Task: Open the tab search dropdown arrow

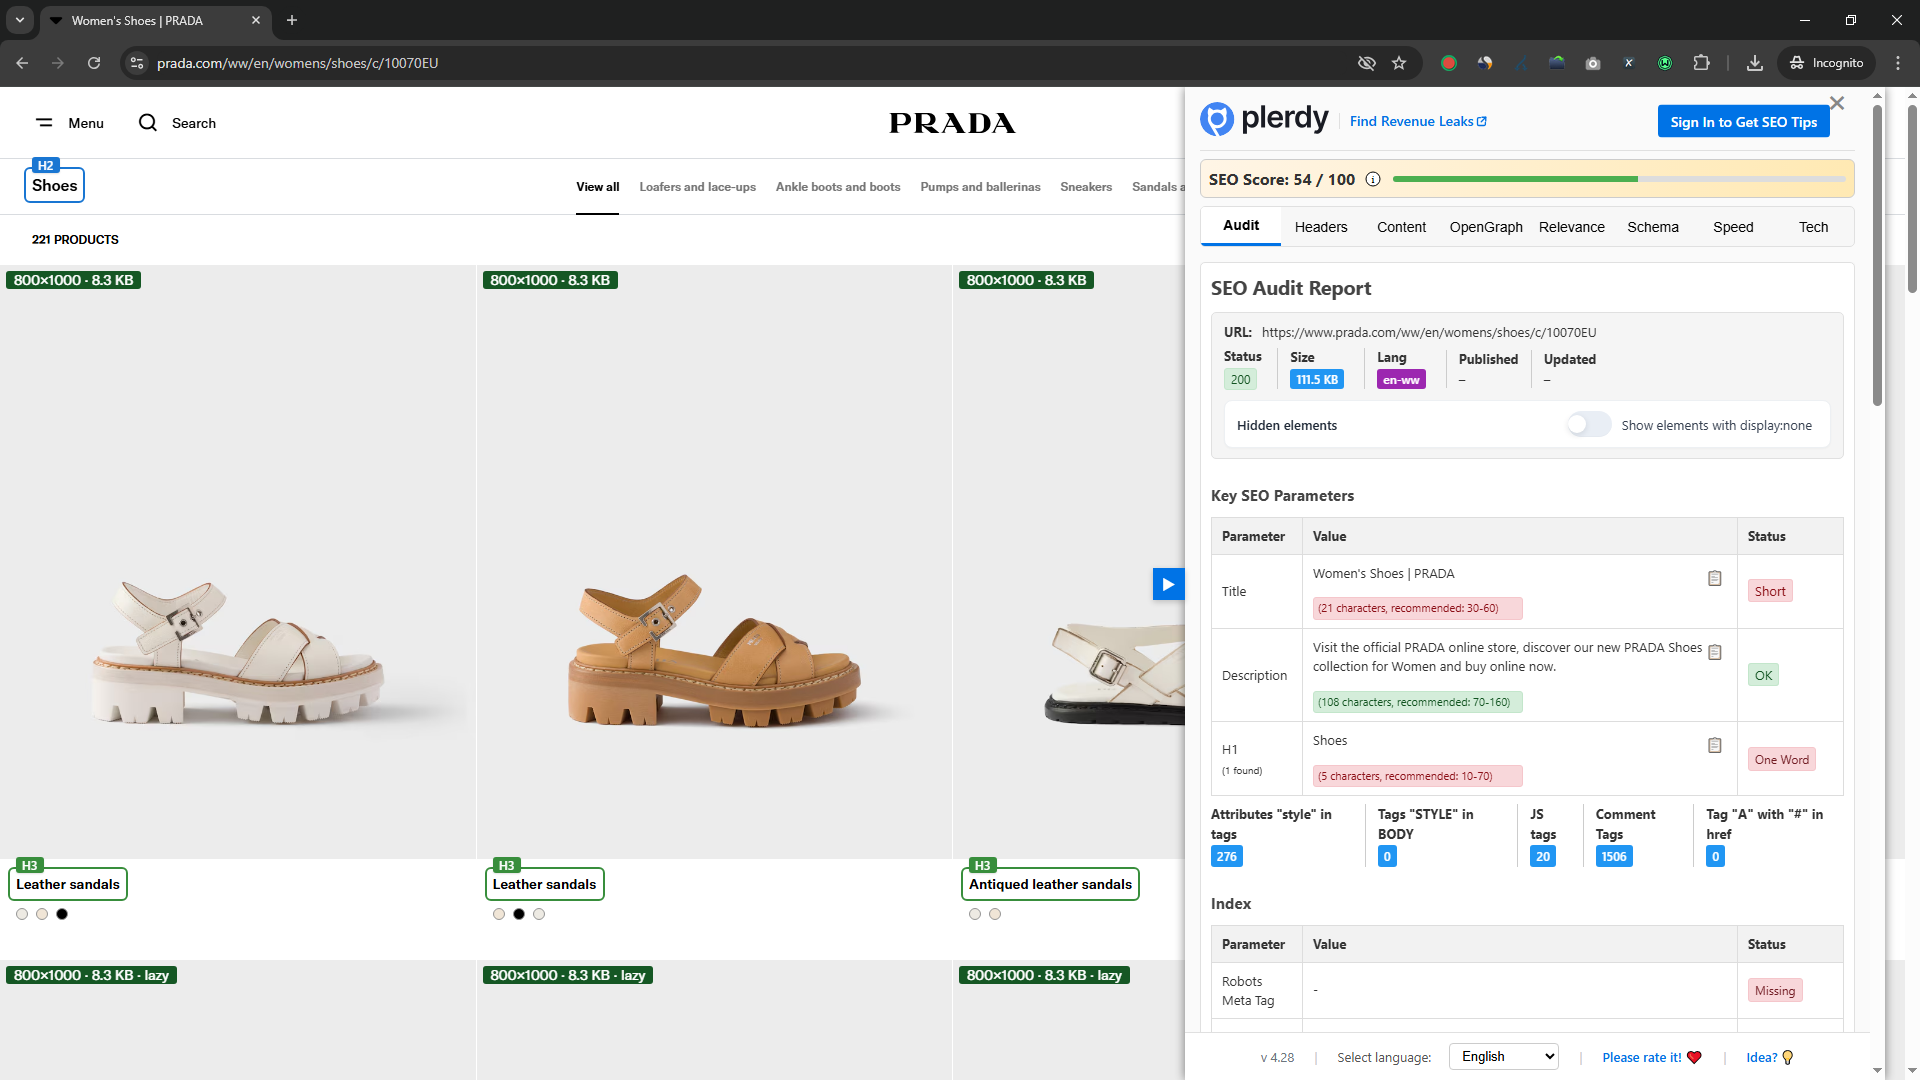Action: tap(19, 20)
